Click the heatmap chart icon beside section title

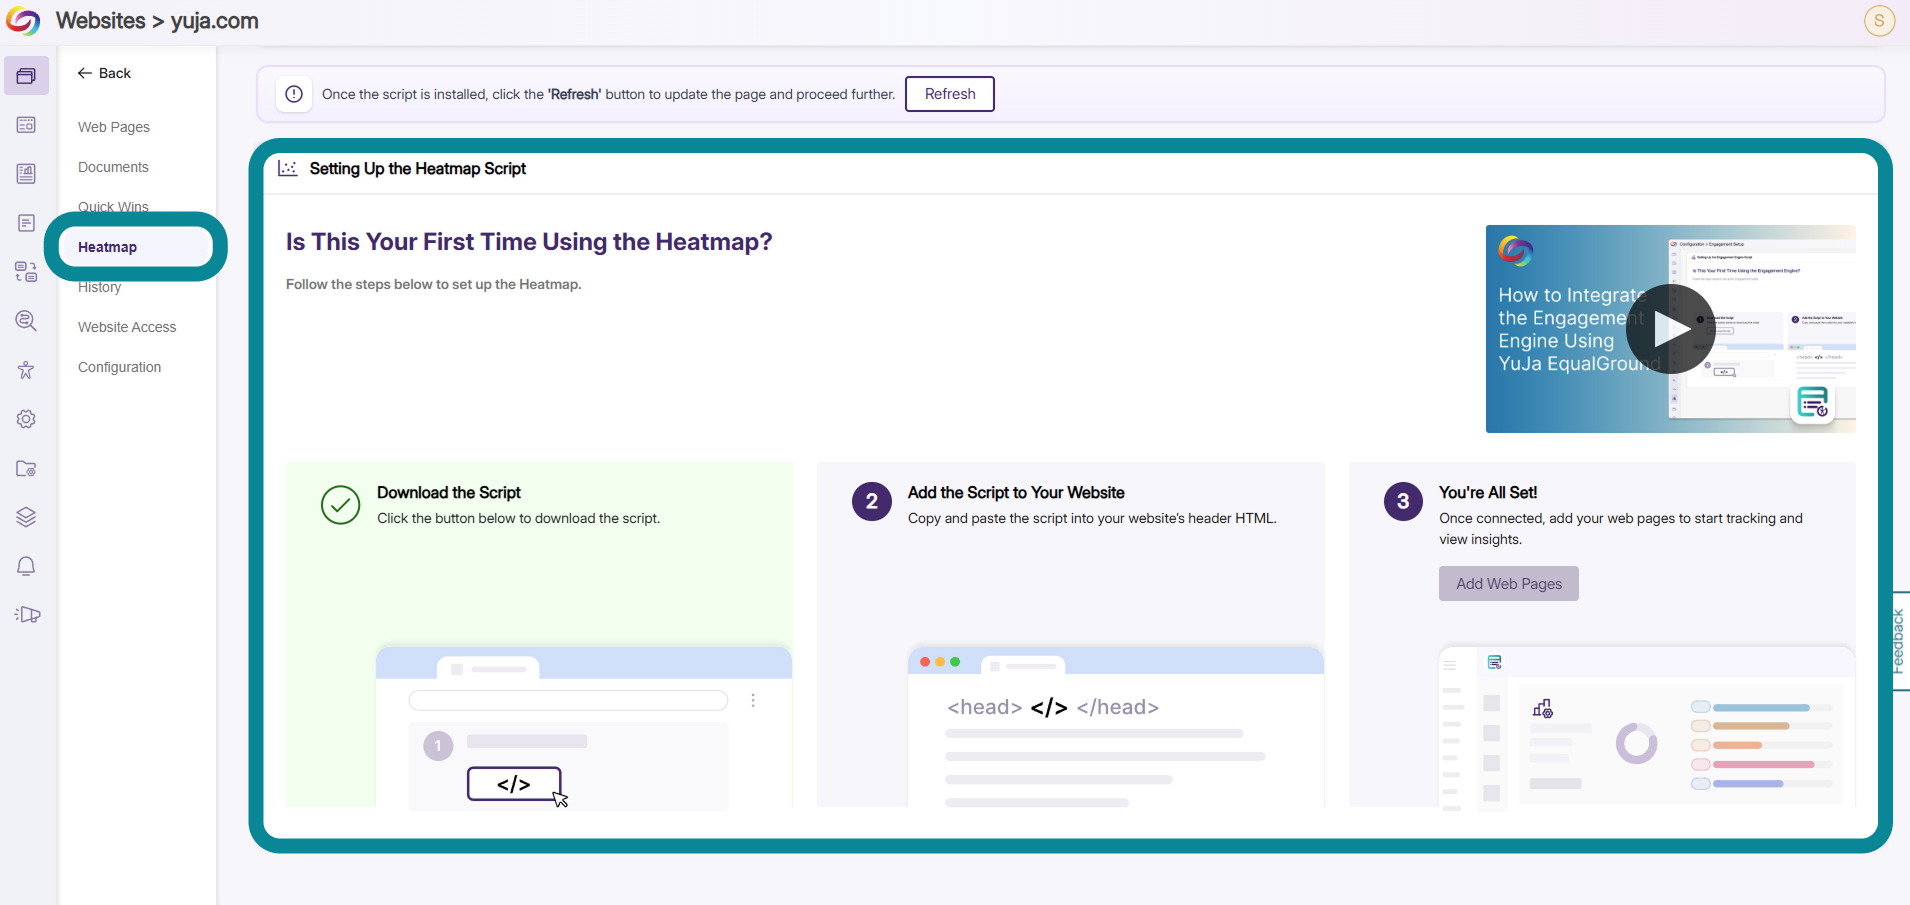pos(288,168)
